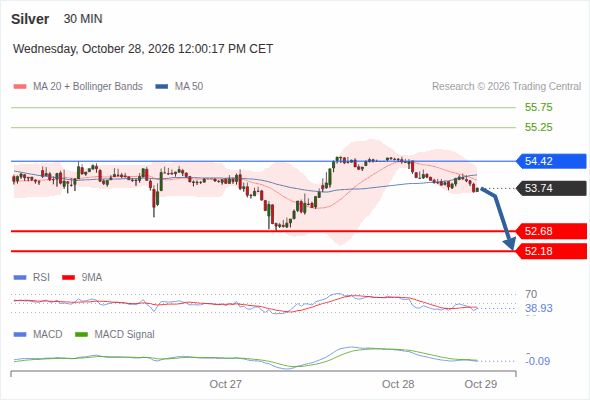Click the Oct 27 date axis label
The width and height of the screenshot is (590, 400).
click(x=225, y=384)
